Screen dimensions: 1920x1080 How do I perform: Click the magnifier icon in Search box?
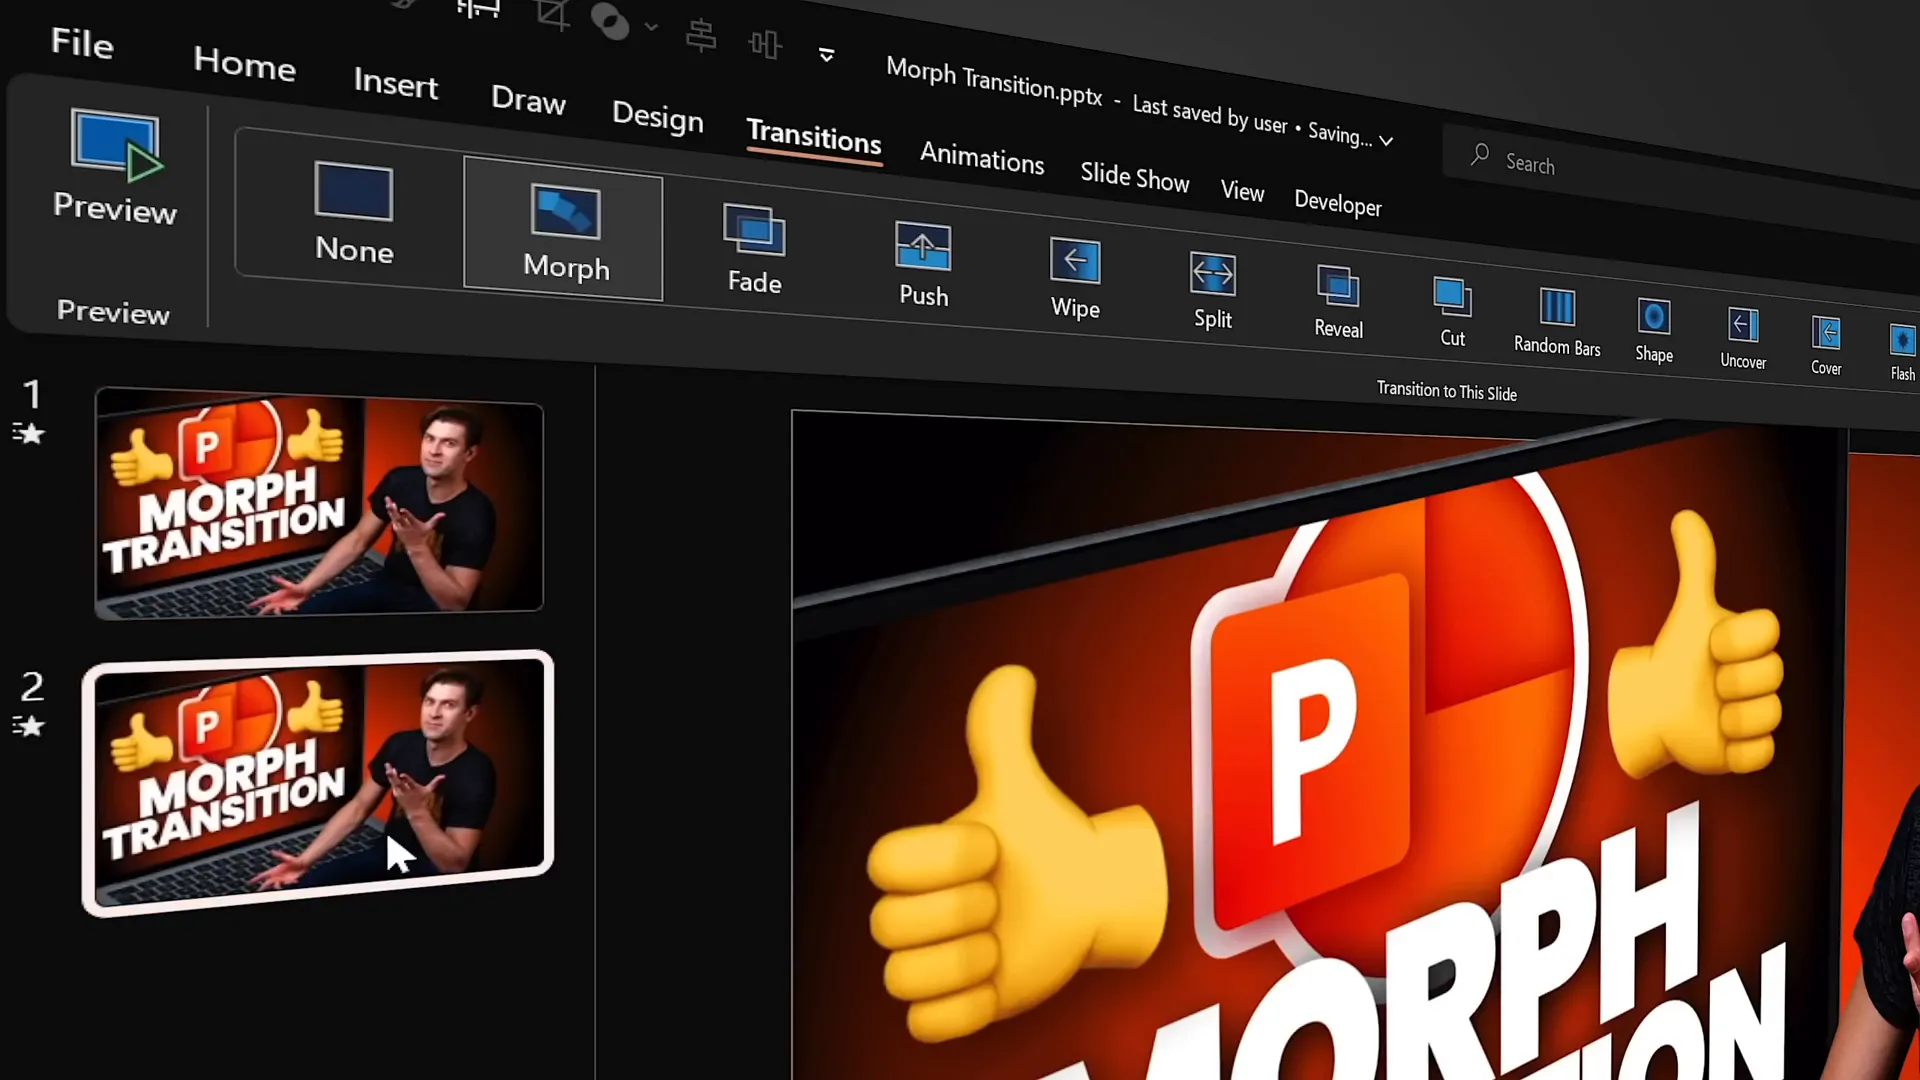pyautogui.click(x=1480, y=155)
